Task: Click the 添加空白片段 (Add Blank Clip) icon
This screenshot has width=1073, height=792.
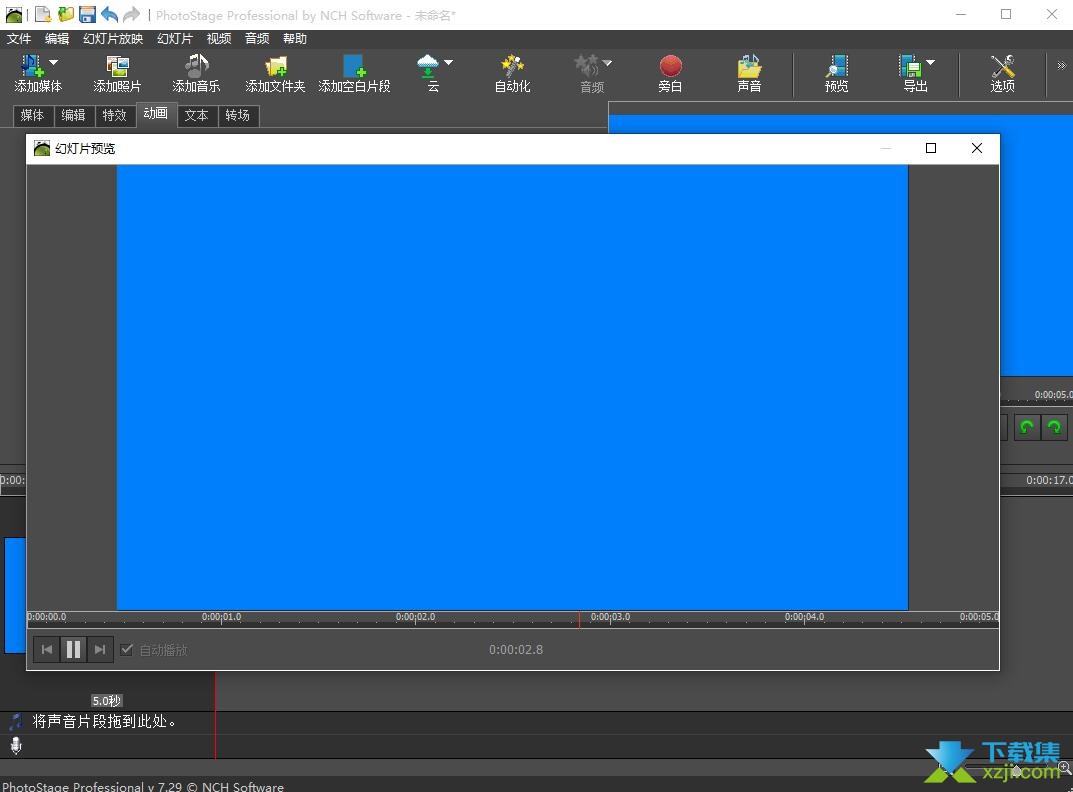Action: (x=354, y=66)
